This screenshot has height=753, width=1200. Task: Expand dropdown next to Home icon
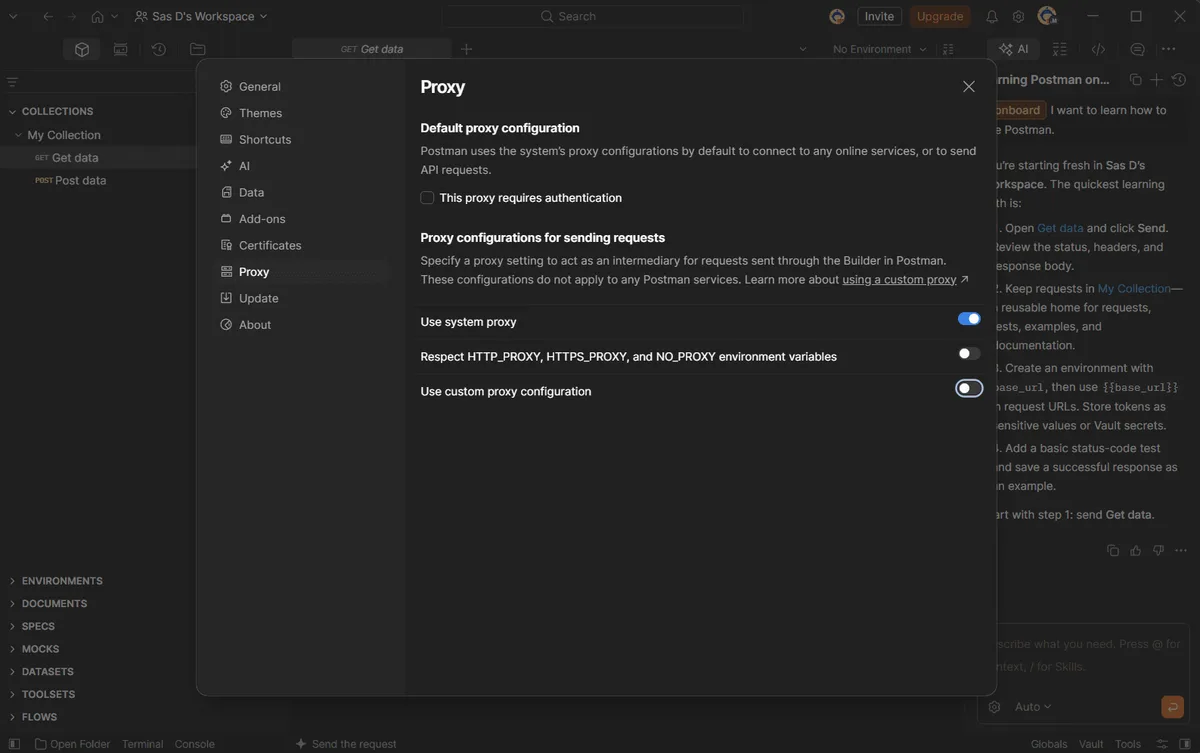pos(114,16)
